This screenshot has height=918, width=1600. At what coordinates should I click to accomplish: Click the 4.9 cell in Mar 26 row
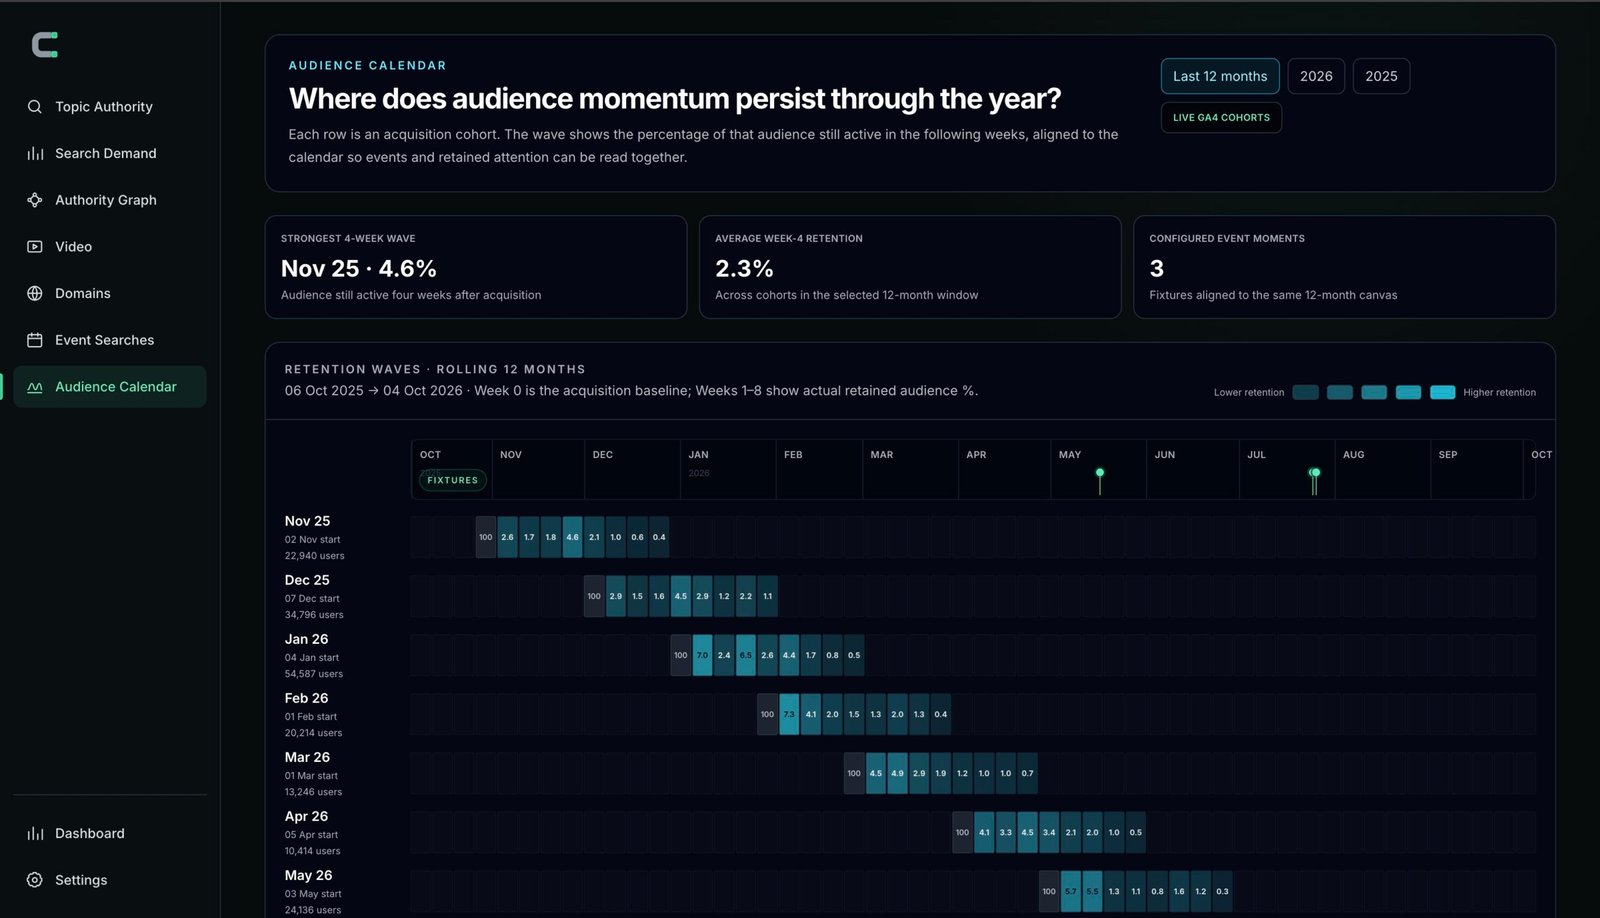[x=897, y=773]
